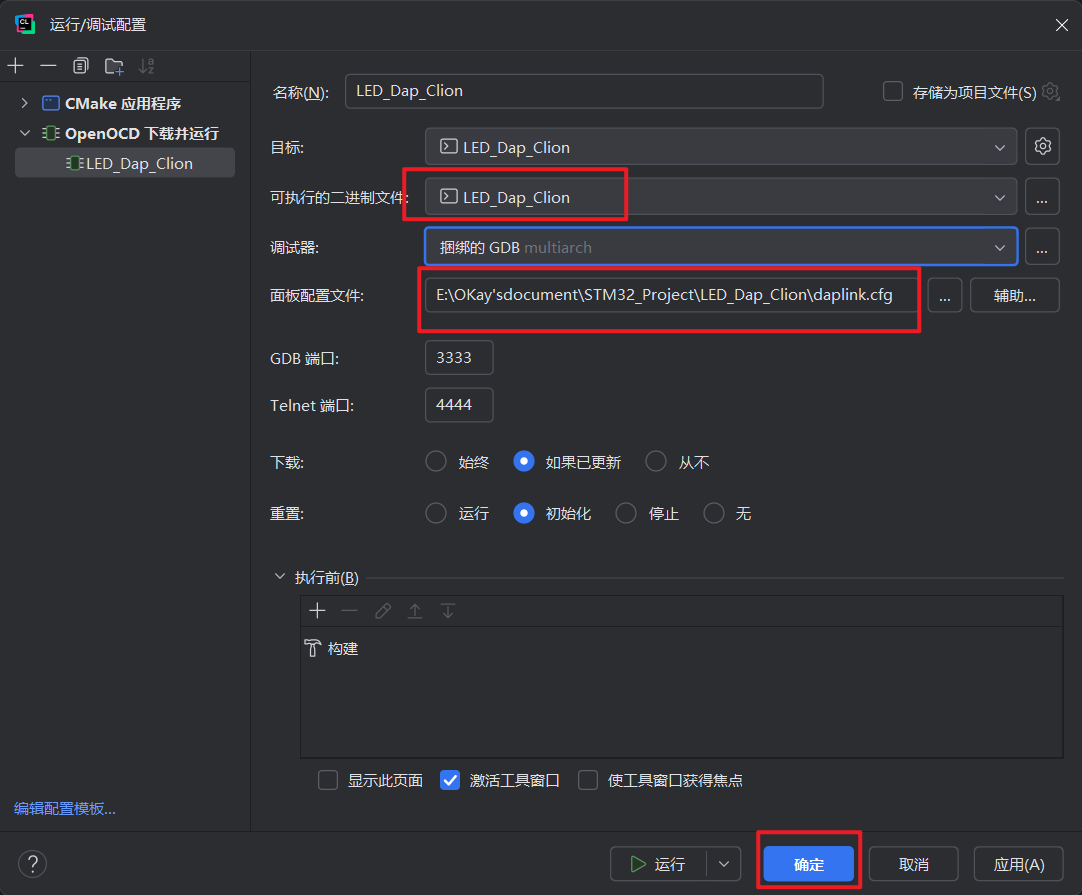Image resolution: width=1082 pixels, height=895 pixels.
Task: Copy the selected configuration
Action: click(x=81, y=66)
